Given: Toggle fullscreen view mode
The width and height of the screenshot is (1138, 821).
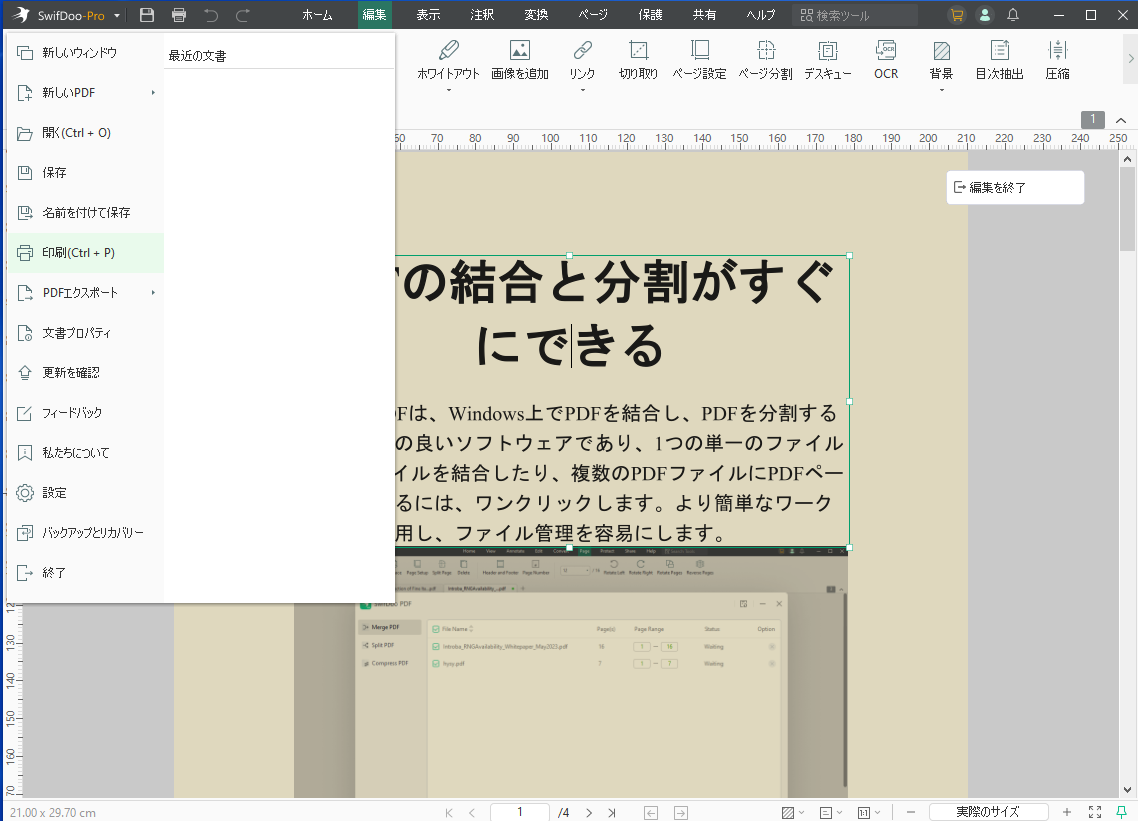Looking at the screenshot, I should (1093, 812).
